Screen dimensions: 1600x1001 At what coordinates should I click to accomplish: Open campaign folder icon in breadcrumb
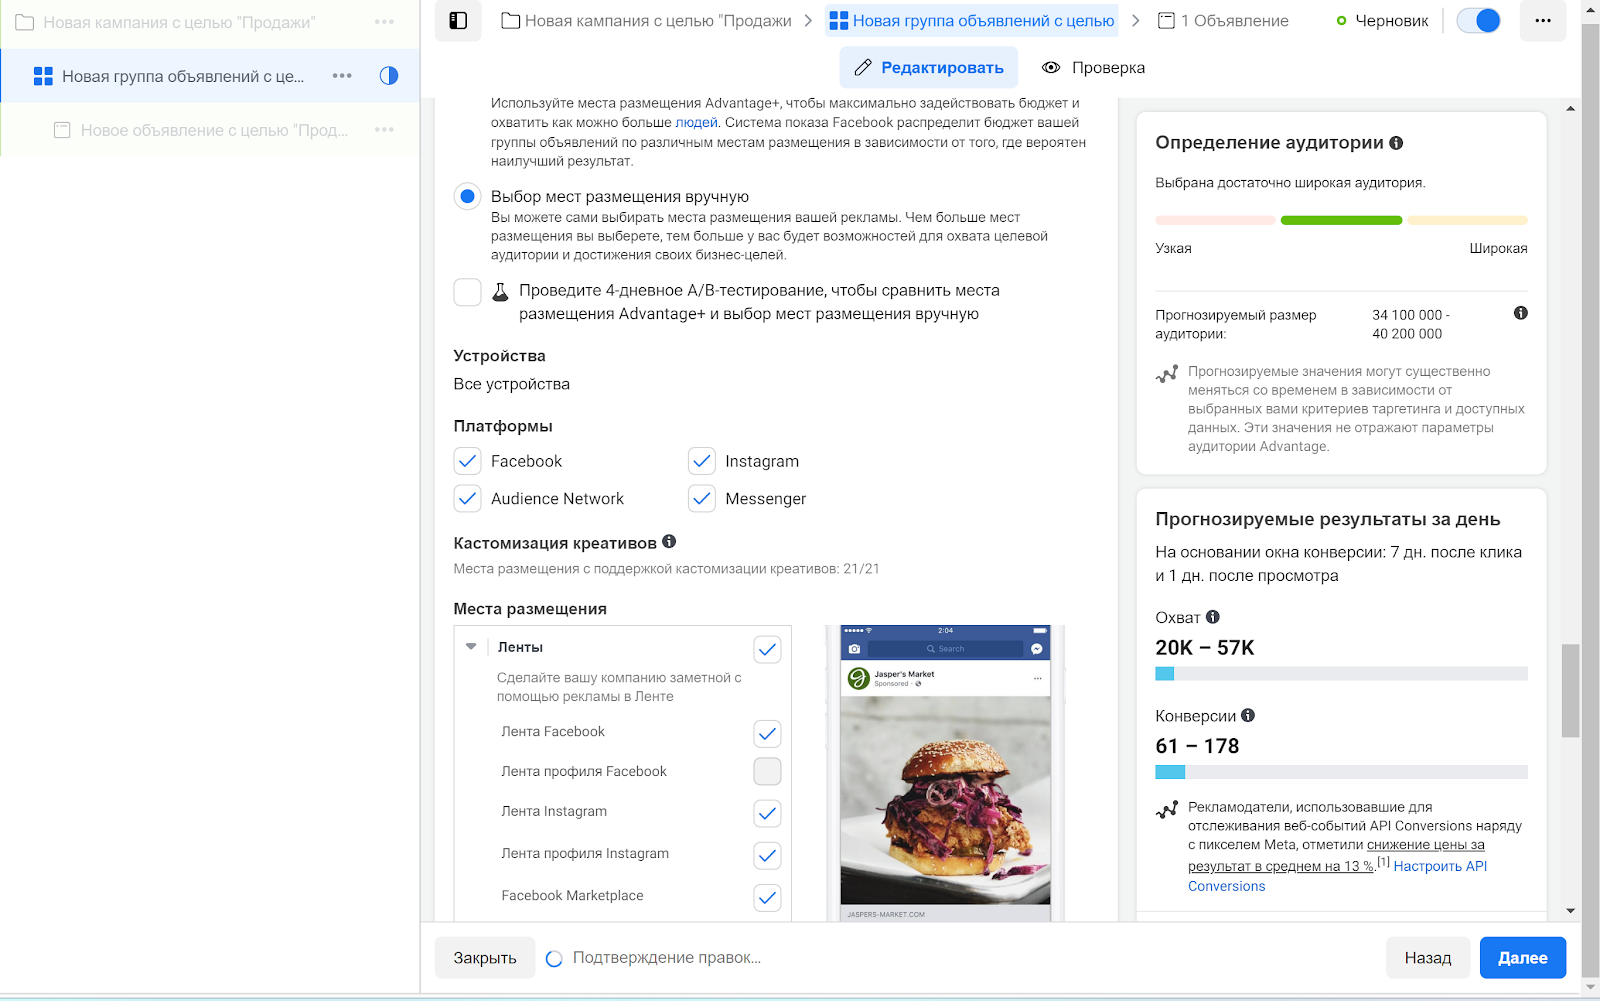point(510,21)
